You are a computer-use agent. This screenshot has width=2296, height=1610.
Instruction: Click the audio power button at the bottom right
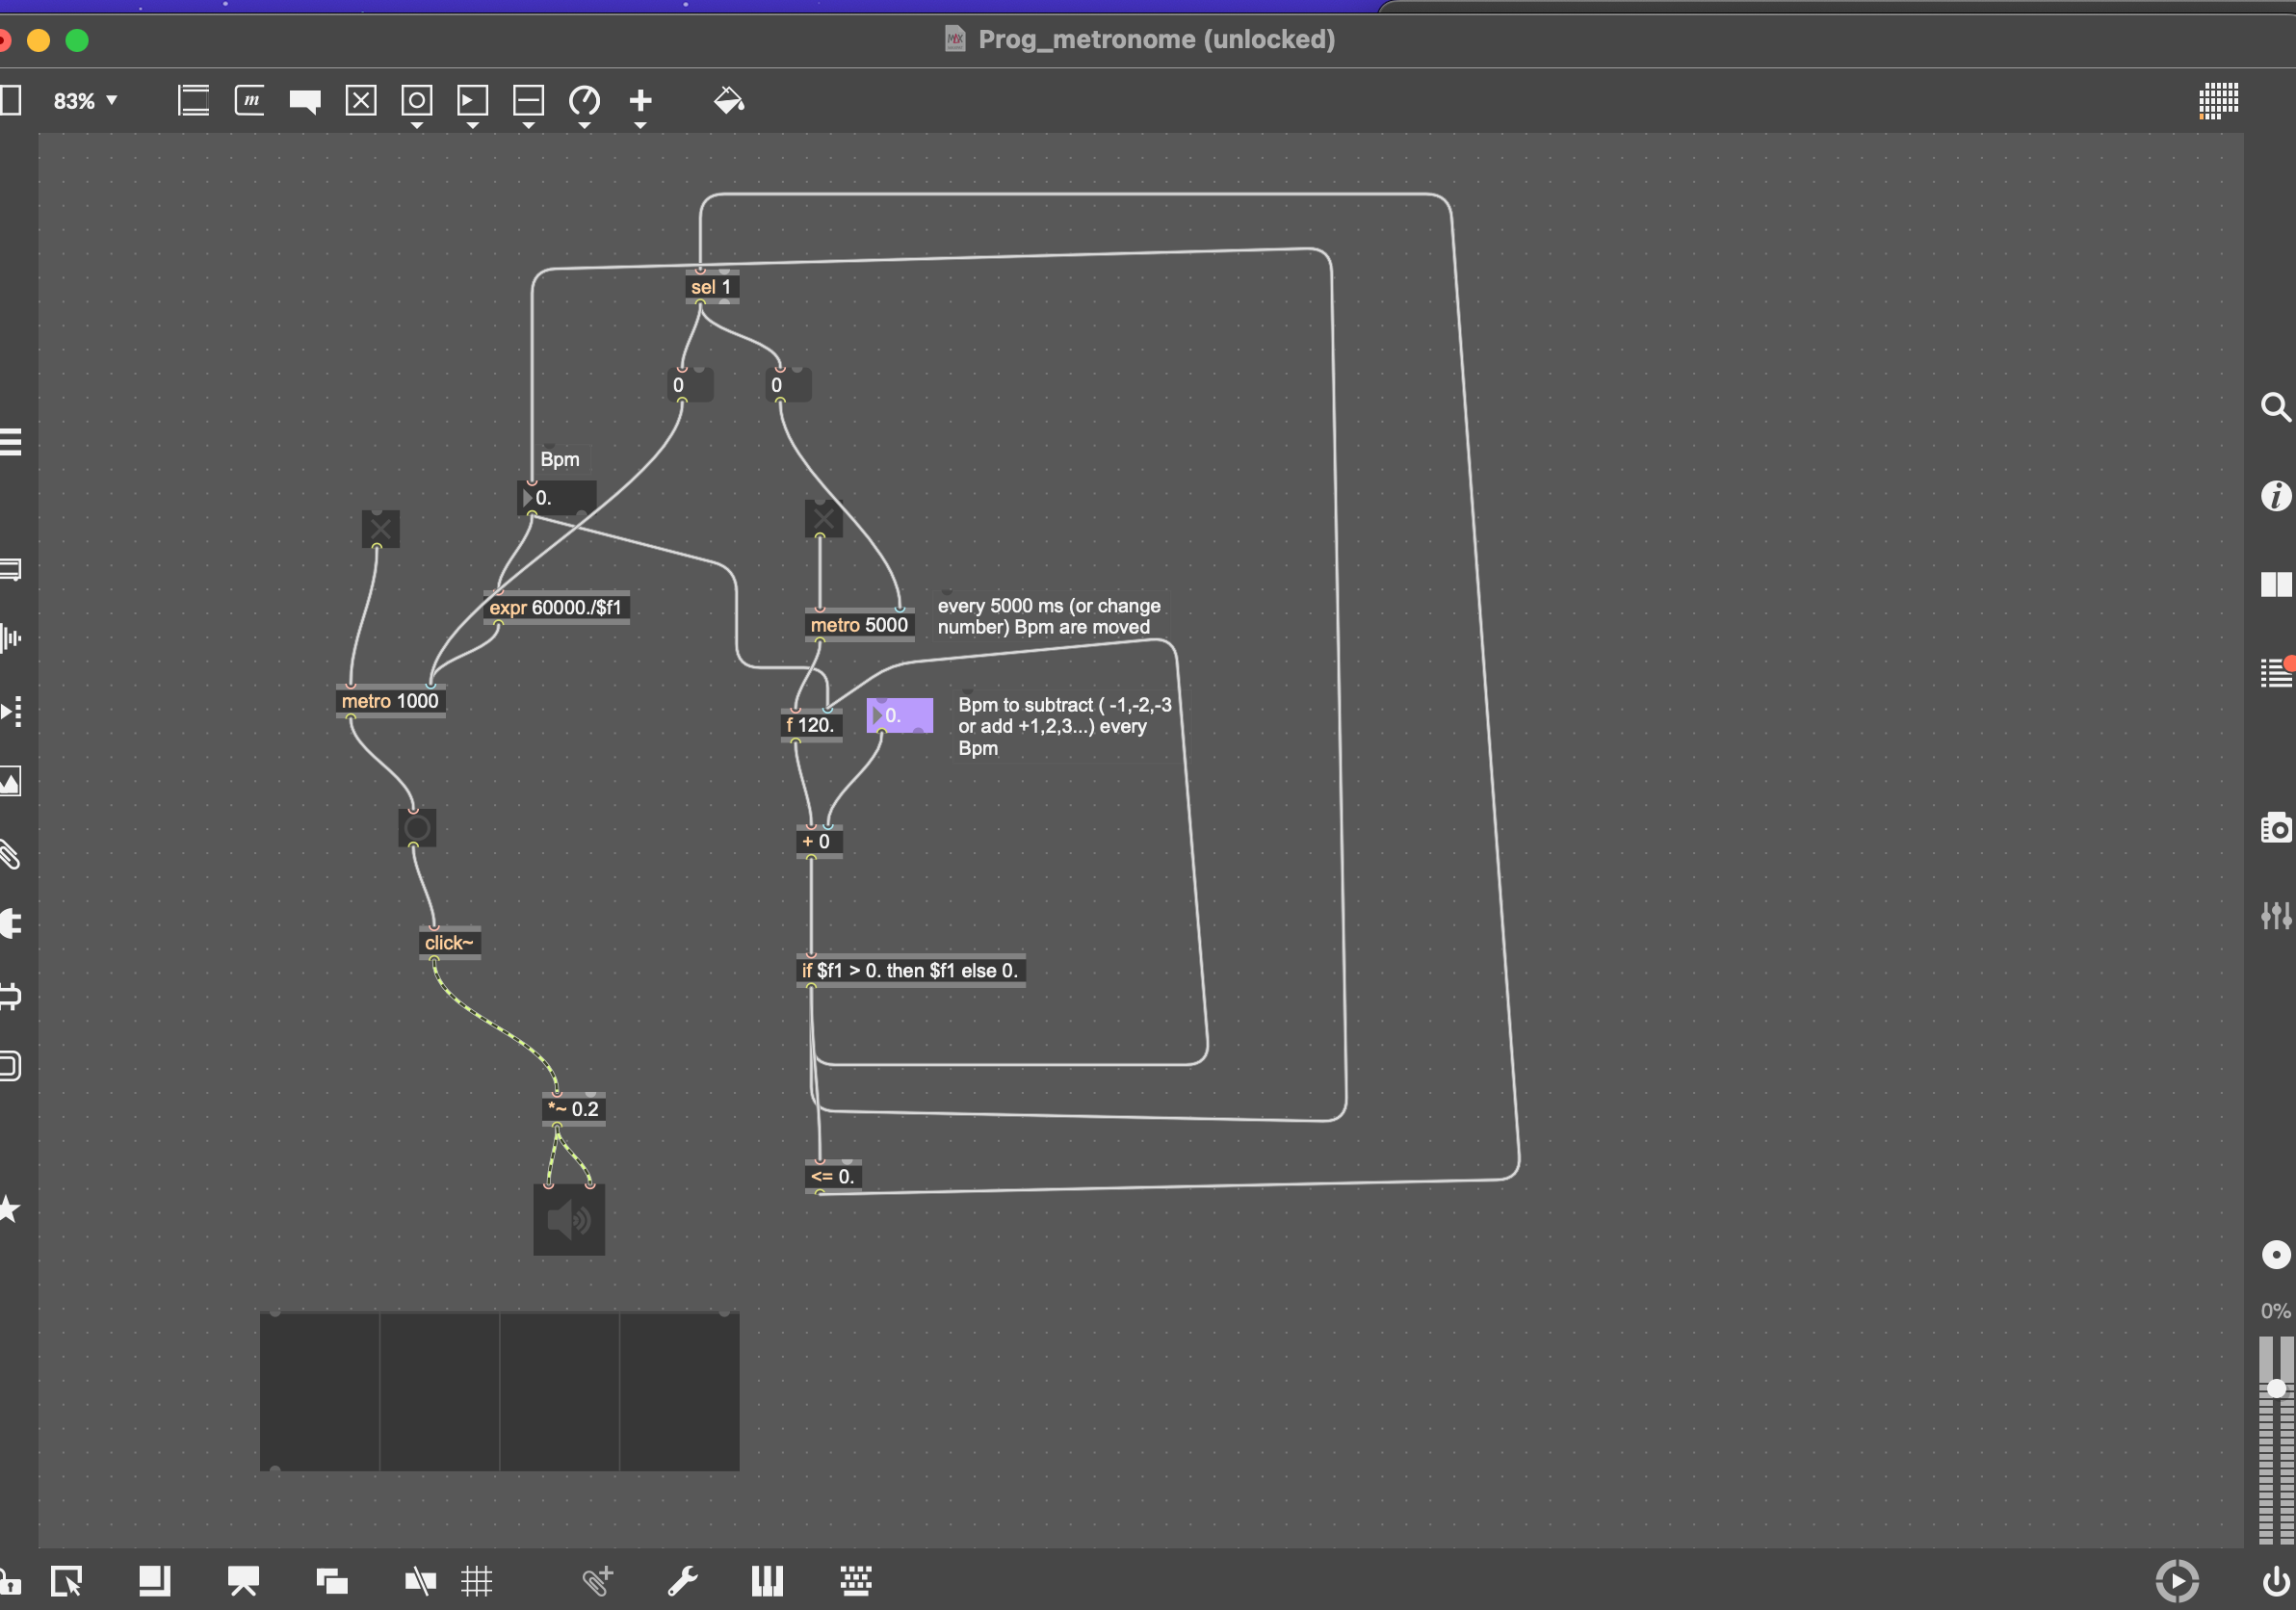[2275, 1581]
